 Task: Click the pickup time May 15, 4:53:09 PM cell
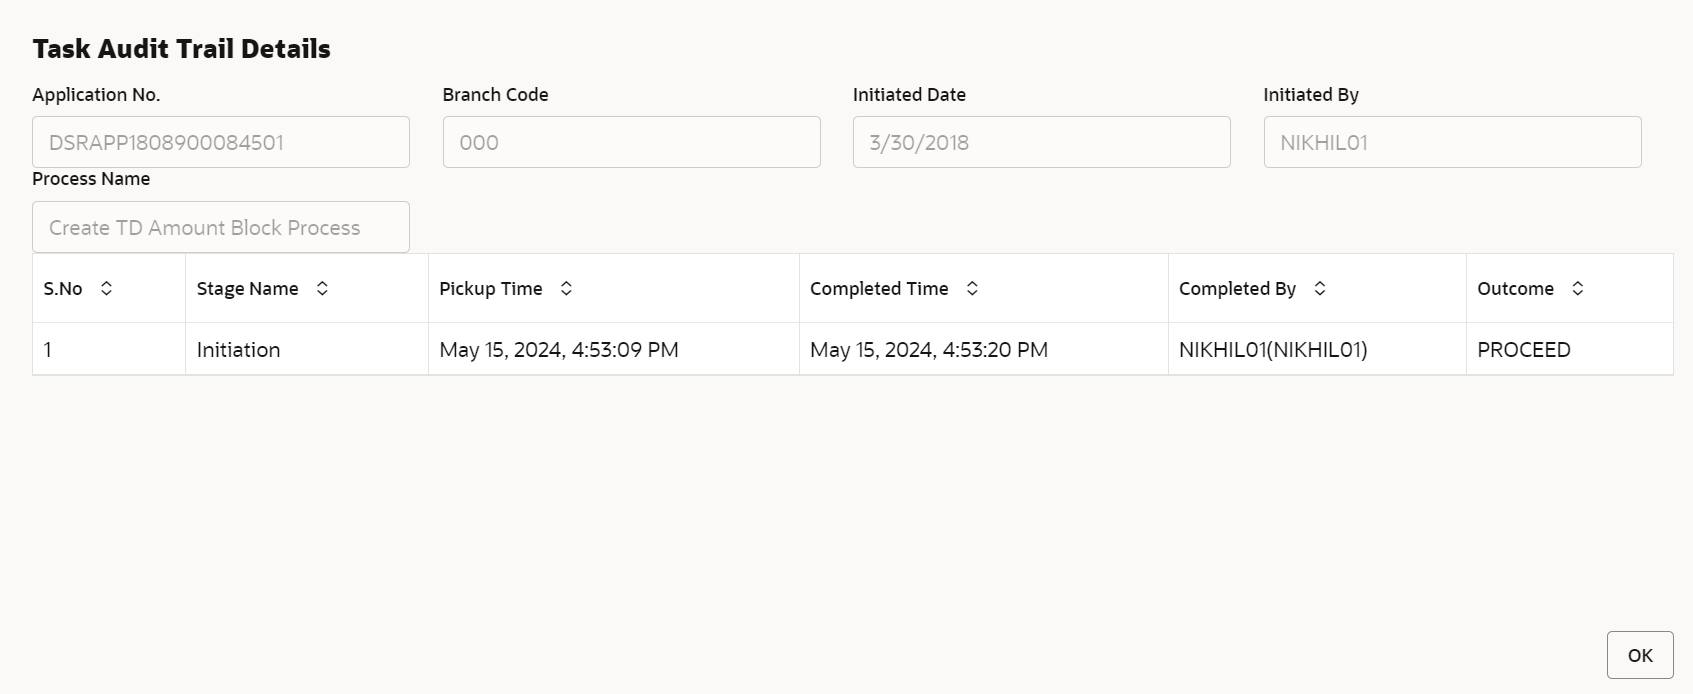(559, 350)
